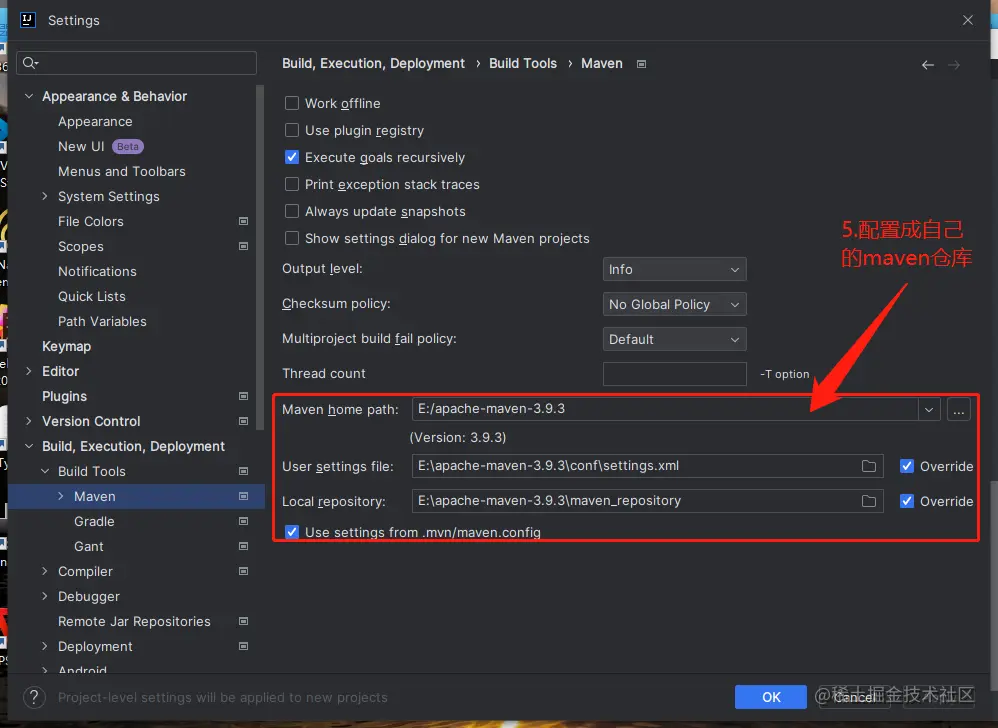The height and width of the screenshot is (728, 998).
Task: Click the OK button
Action: (771, 697)
